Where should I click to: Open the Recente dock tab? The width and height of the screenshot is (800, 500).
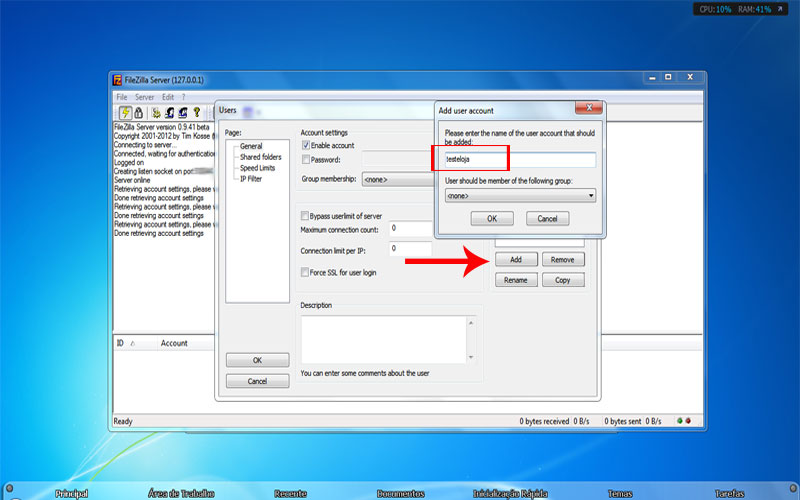coord(290,493)
